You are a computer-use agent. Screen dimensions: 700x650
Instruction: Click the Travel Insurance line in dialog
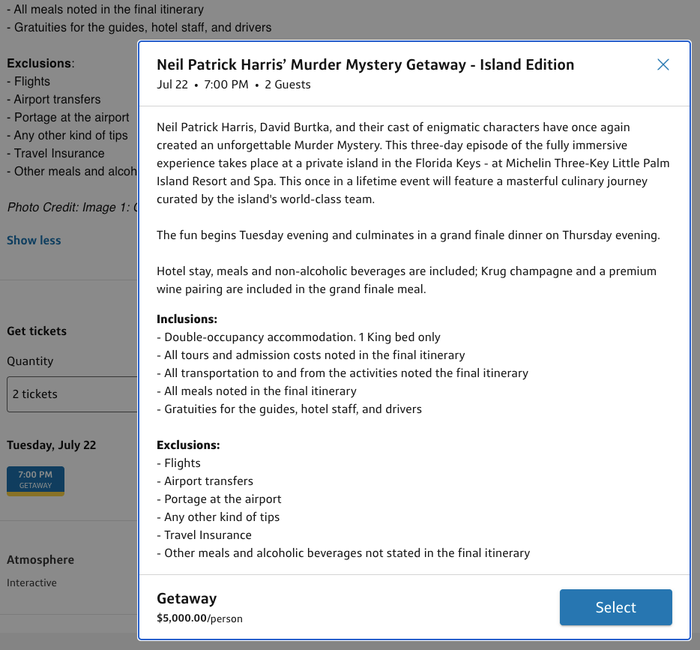pyautogui.click(x=204, y=535)
